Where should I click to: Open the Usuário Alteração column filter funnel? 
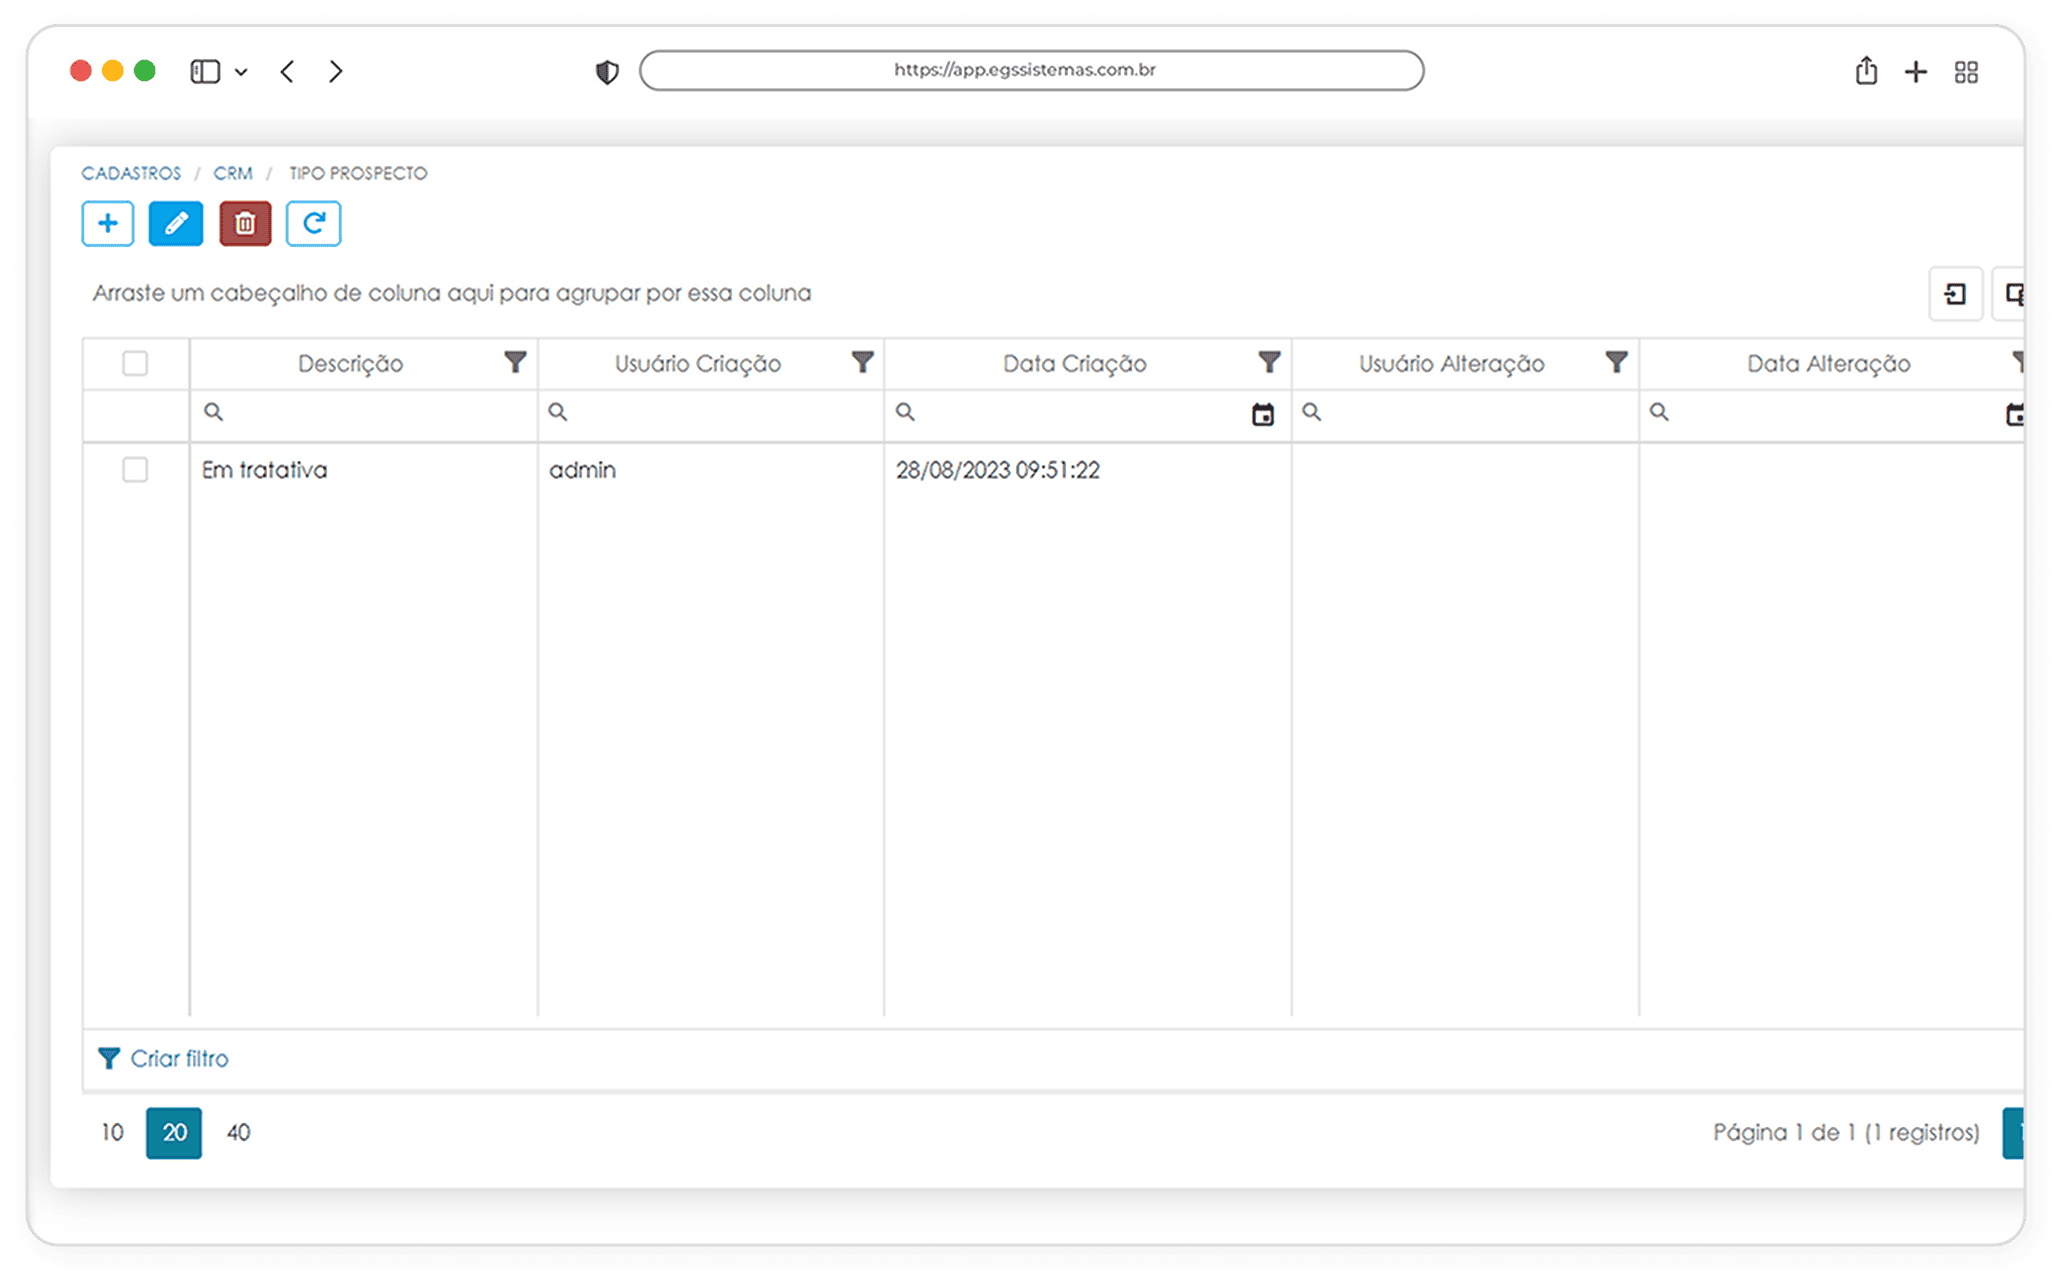click(1616, 362)
